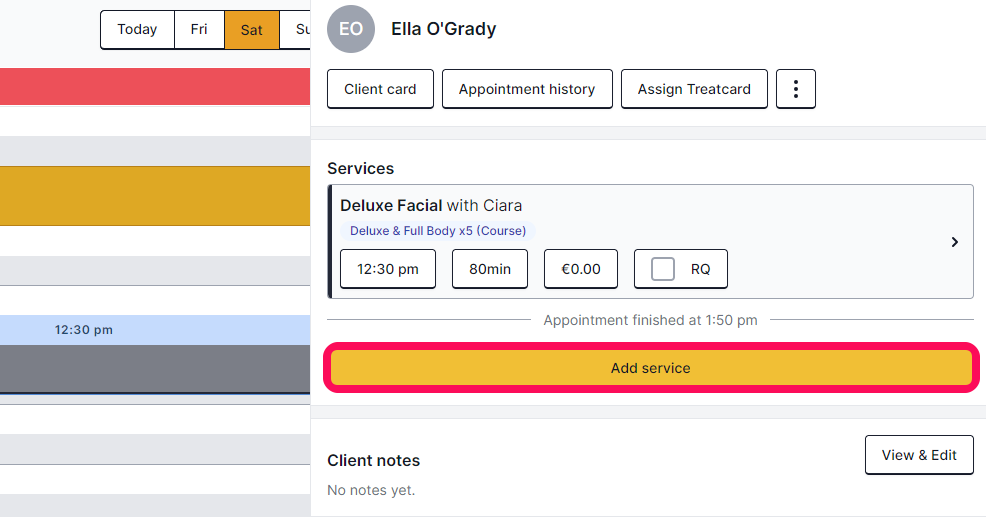Change the 80min duration field
This screenshot has width=986, height=517.
[x=490, y=269]
